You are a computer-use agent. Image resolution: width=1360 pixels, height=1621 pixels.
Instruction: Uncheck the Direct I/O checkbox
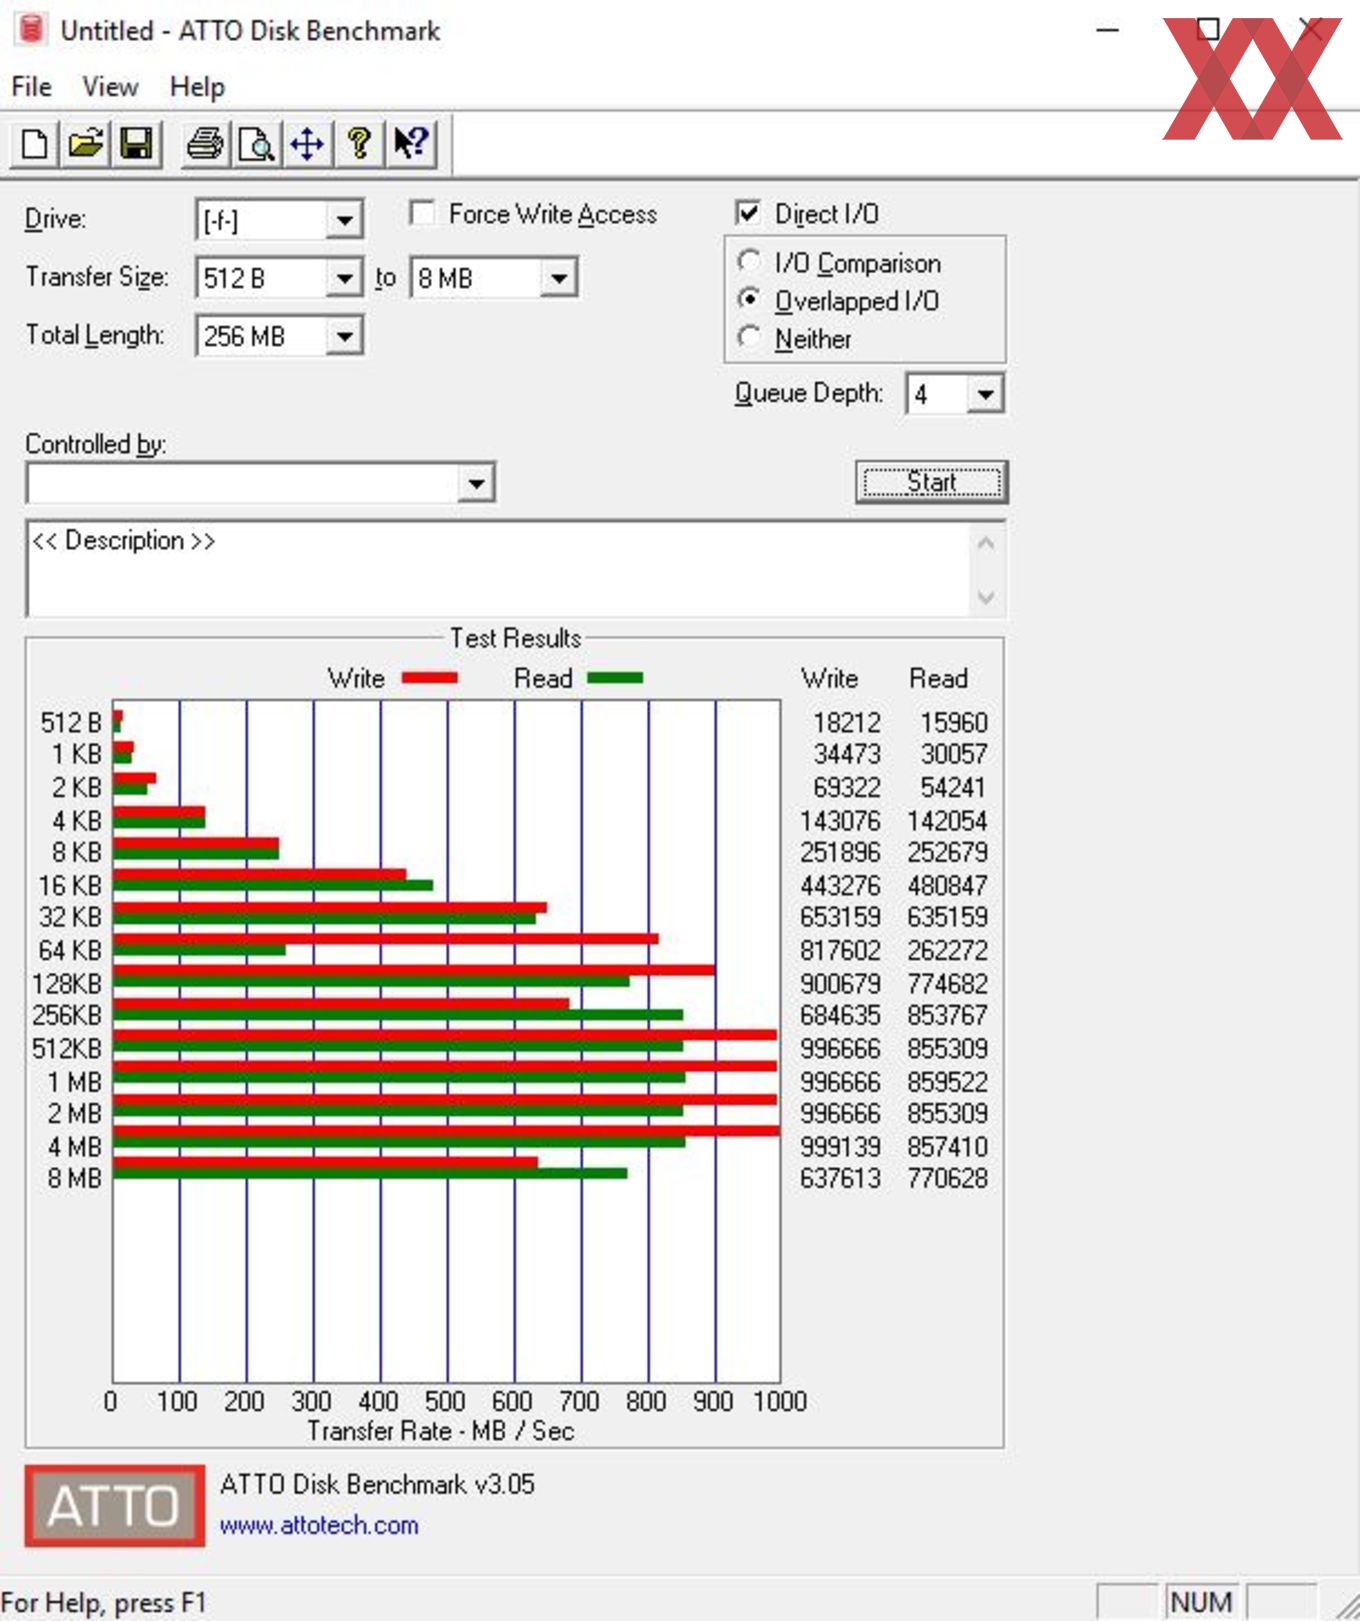point(748,213)
